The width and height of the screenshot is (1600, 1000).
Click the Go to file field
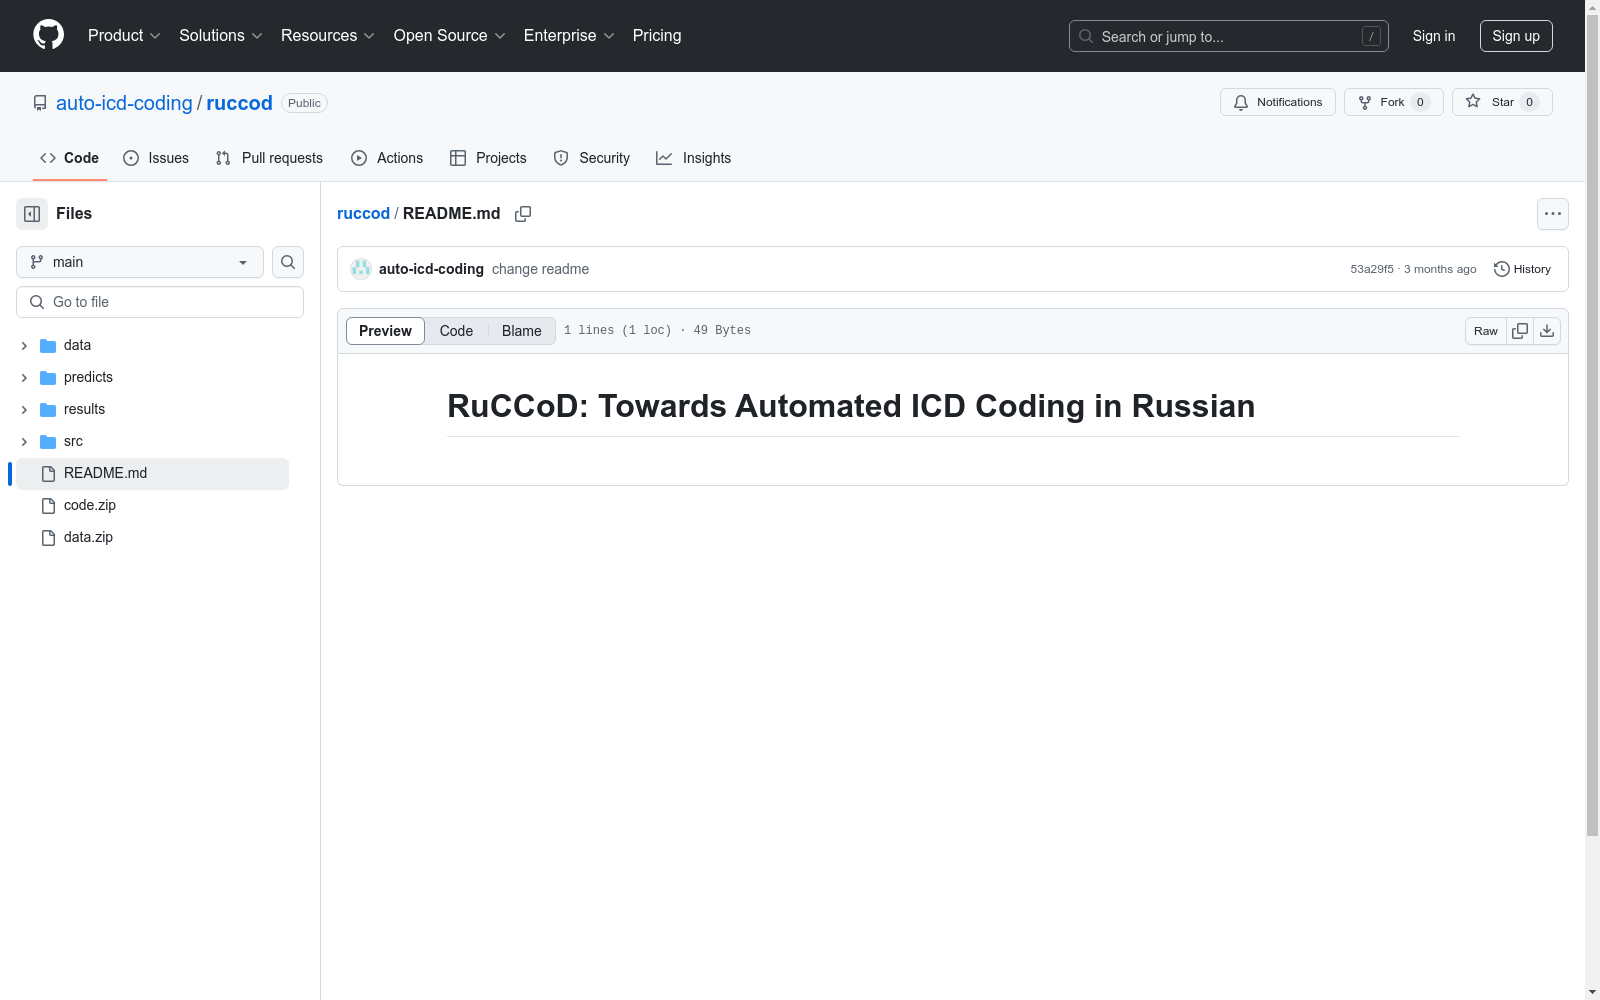coord(160,302)
